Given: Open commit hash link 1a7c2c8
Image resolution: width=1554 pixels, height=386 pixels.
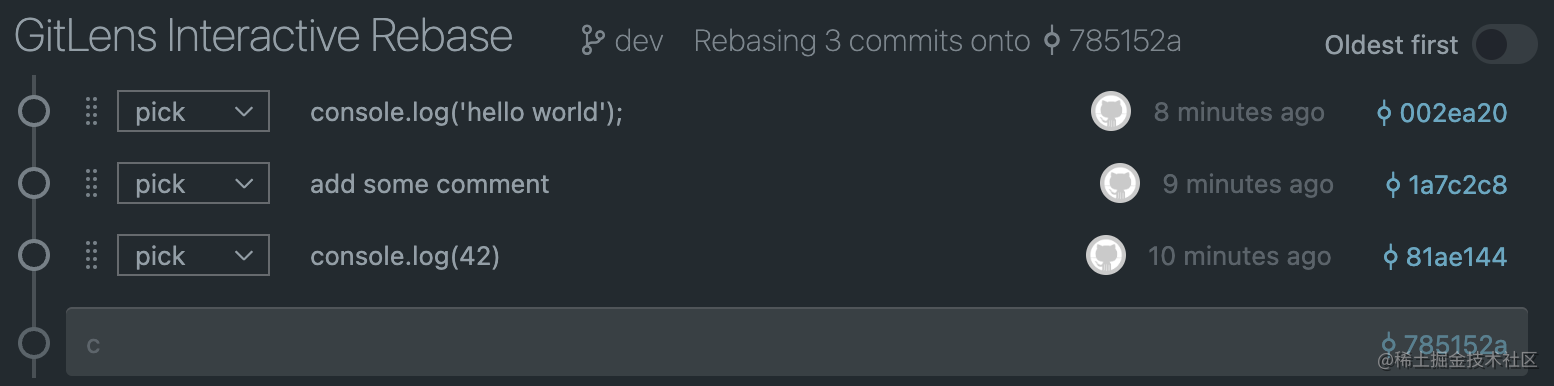Looking at the screenshot, I should 1446,185.
